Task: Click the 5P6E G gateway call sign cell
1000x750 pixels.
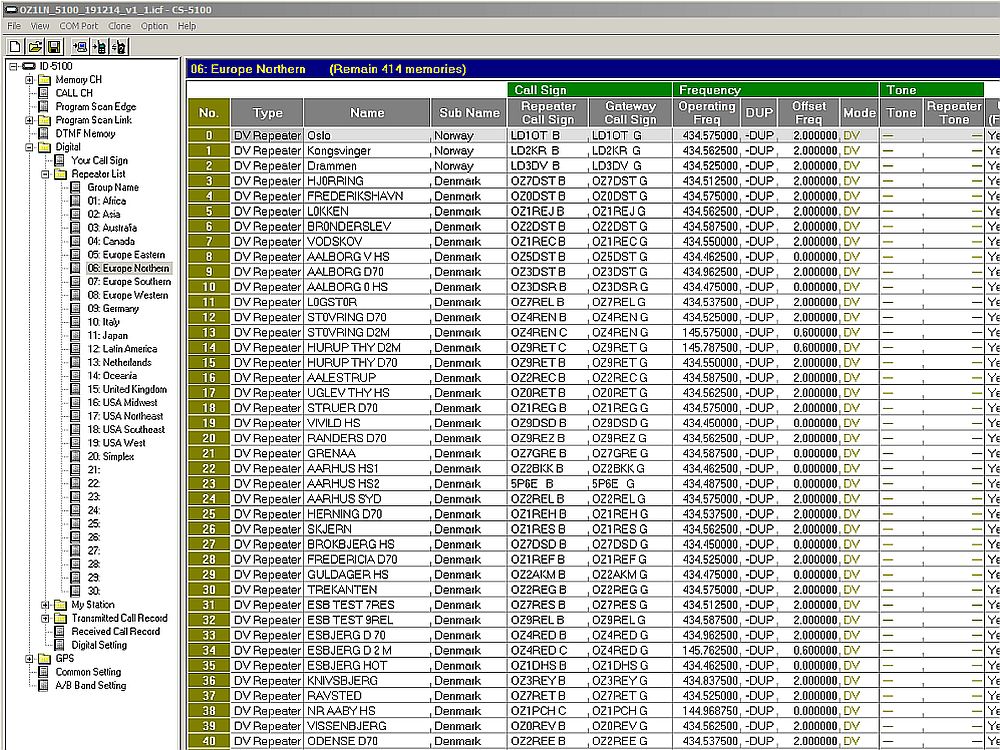Action: [630, 484]
